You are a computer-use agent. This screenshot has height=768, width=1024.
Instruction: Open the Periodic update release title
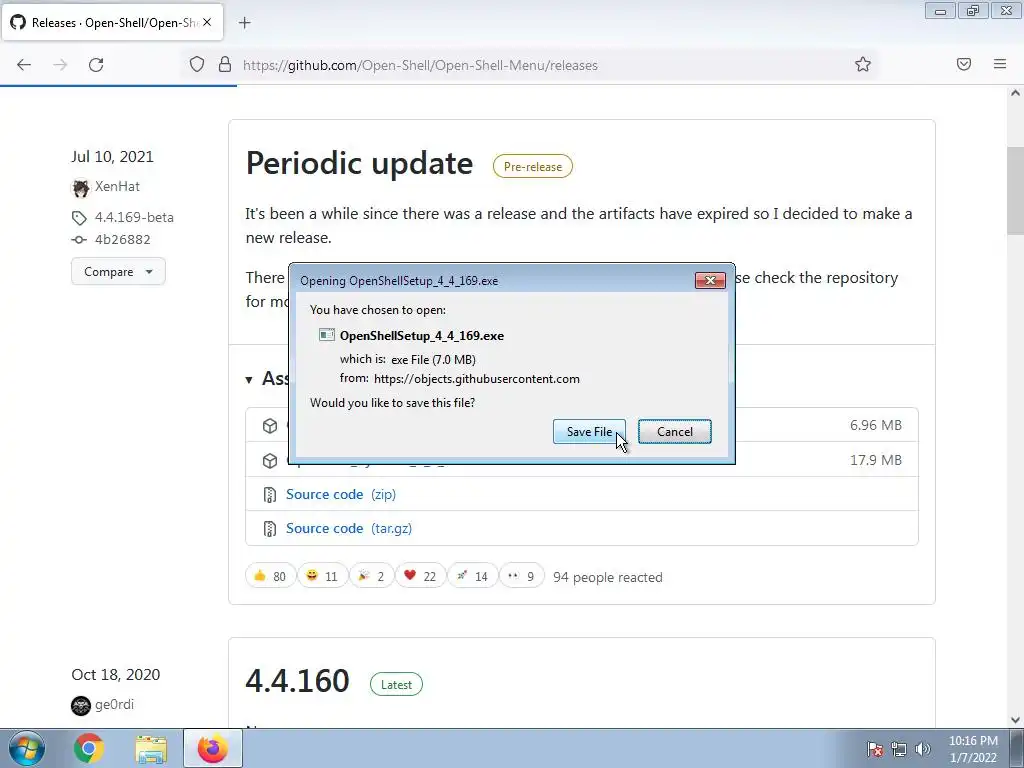point(359,163)
